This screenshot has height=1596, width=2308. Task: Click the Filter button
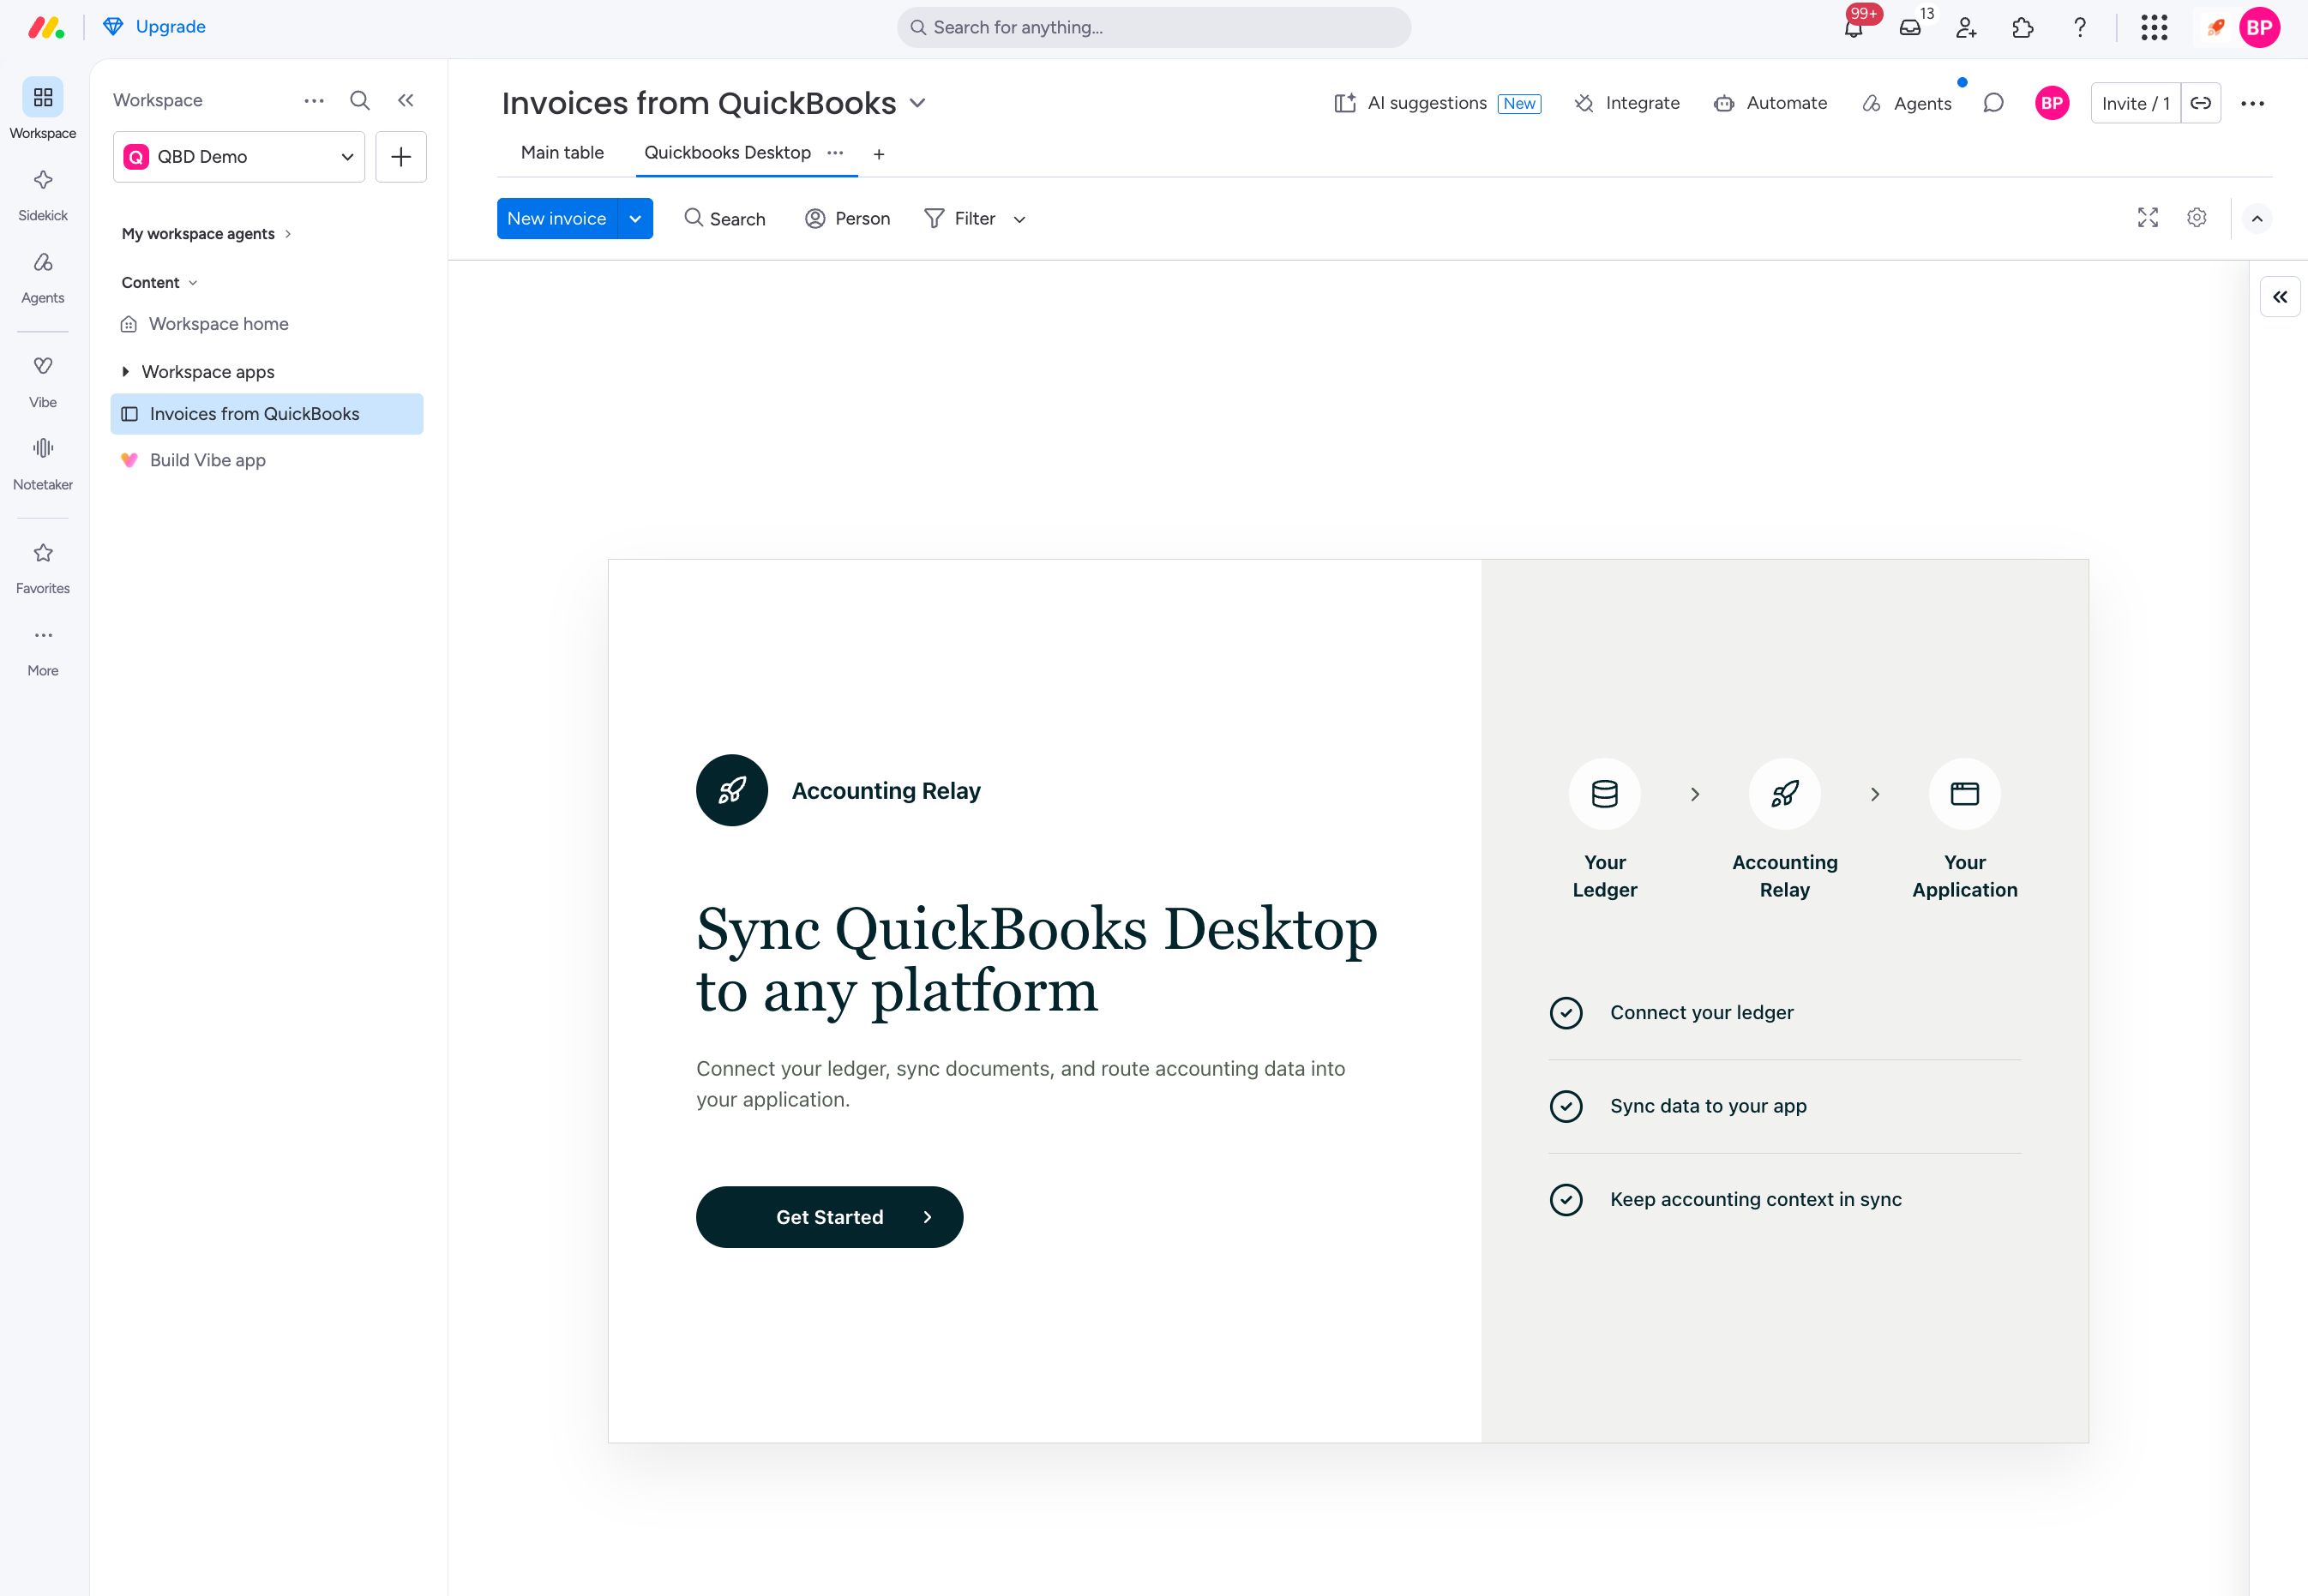click(960, 219)
